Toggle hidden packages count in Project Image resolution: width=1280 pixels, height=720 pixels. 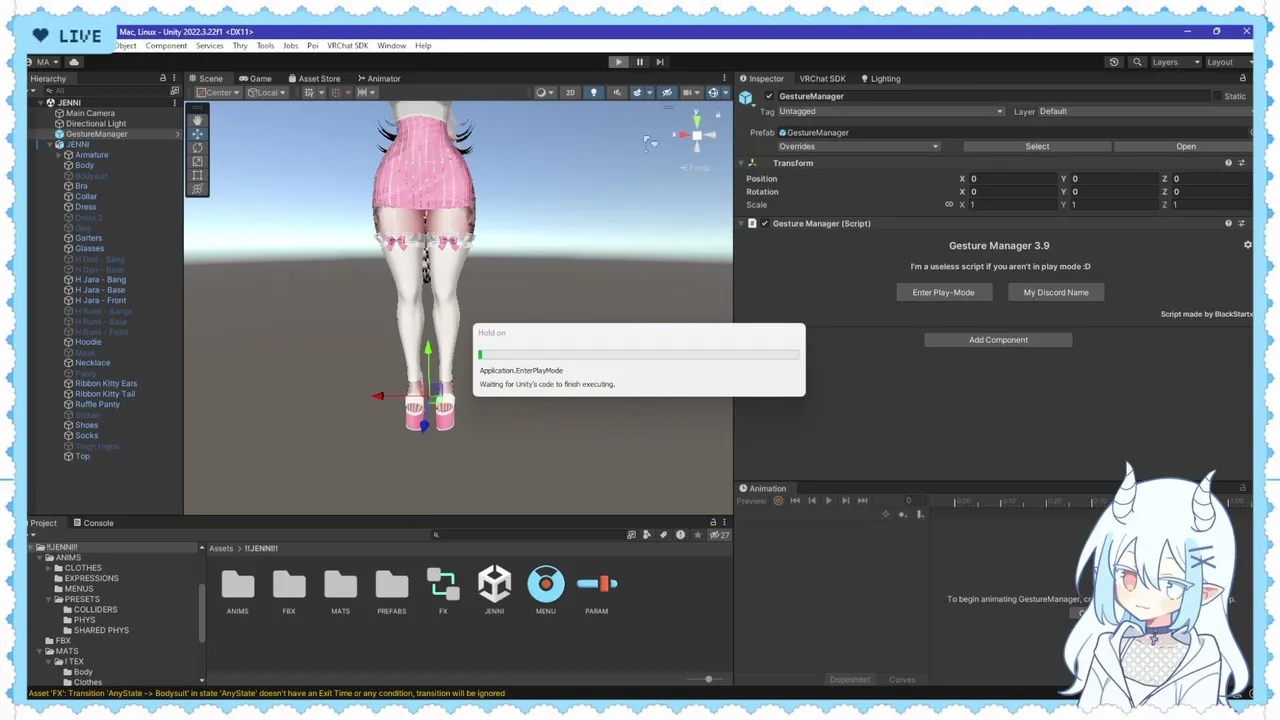(719, 535)
